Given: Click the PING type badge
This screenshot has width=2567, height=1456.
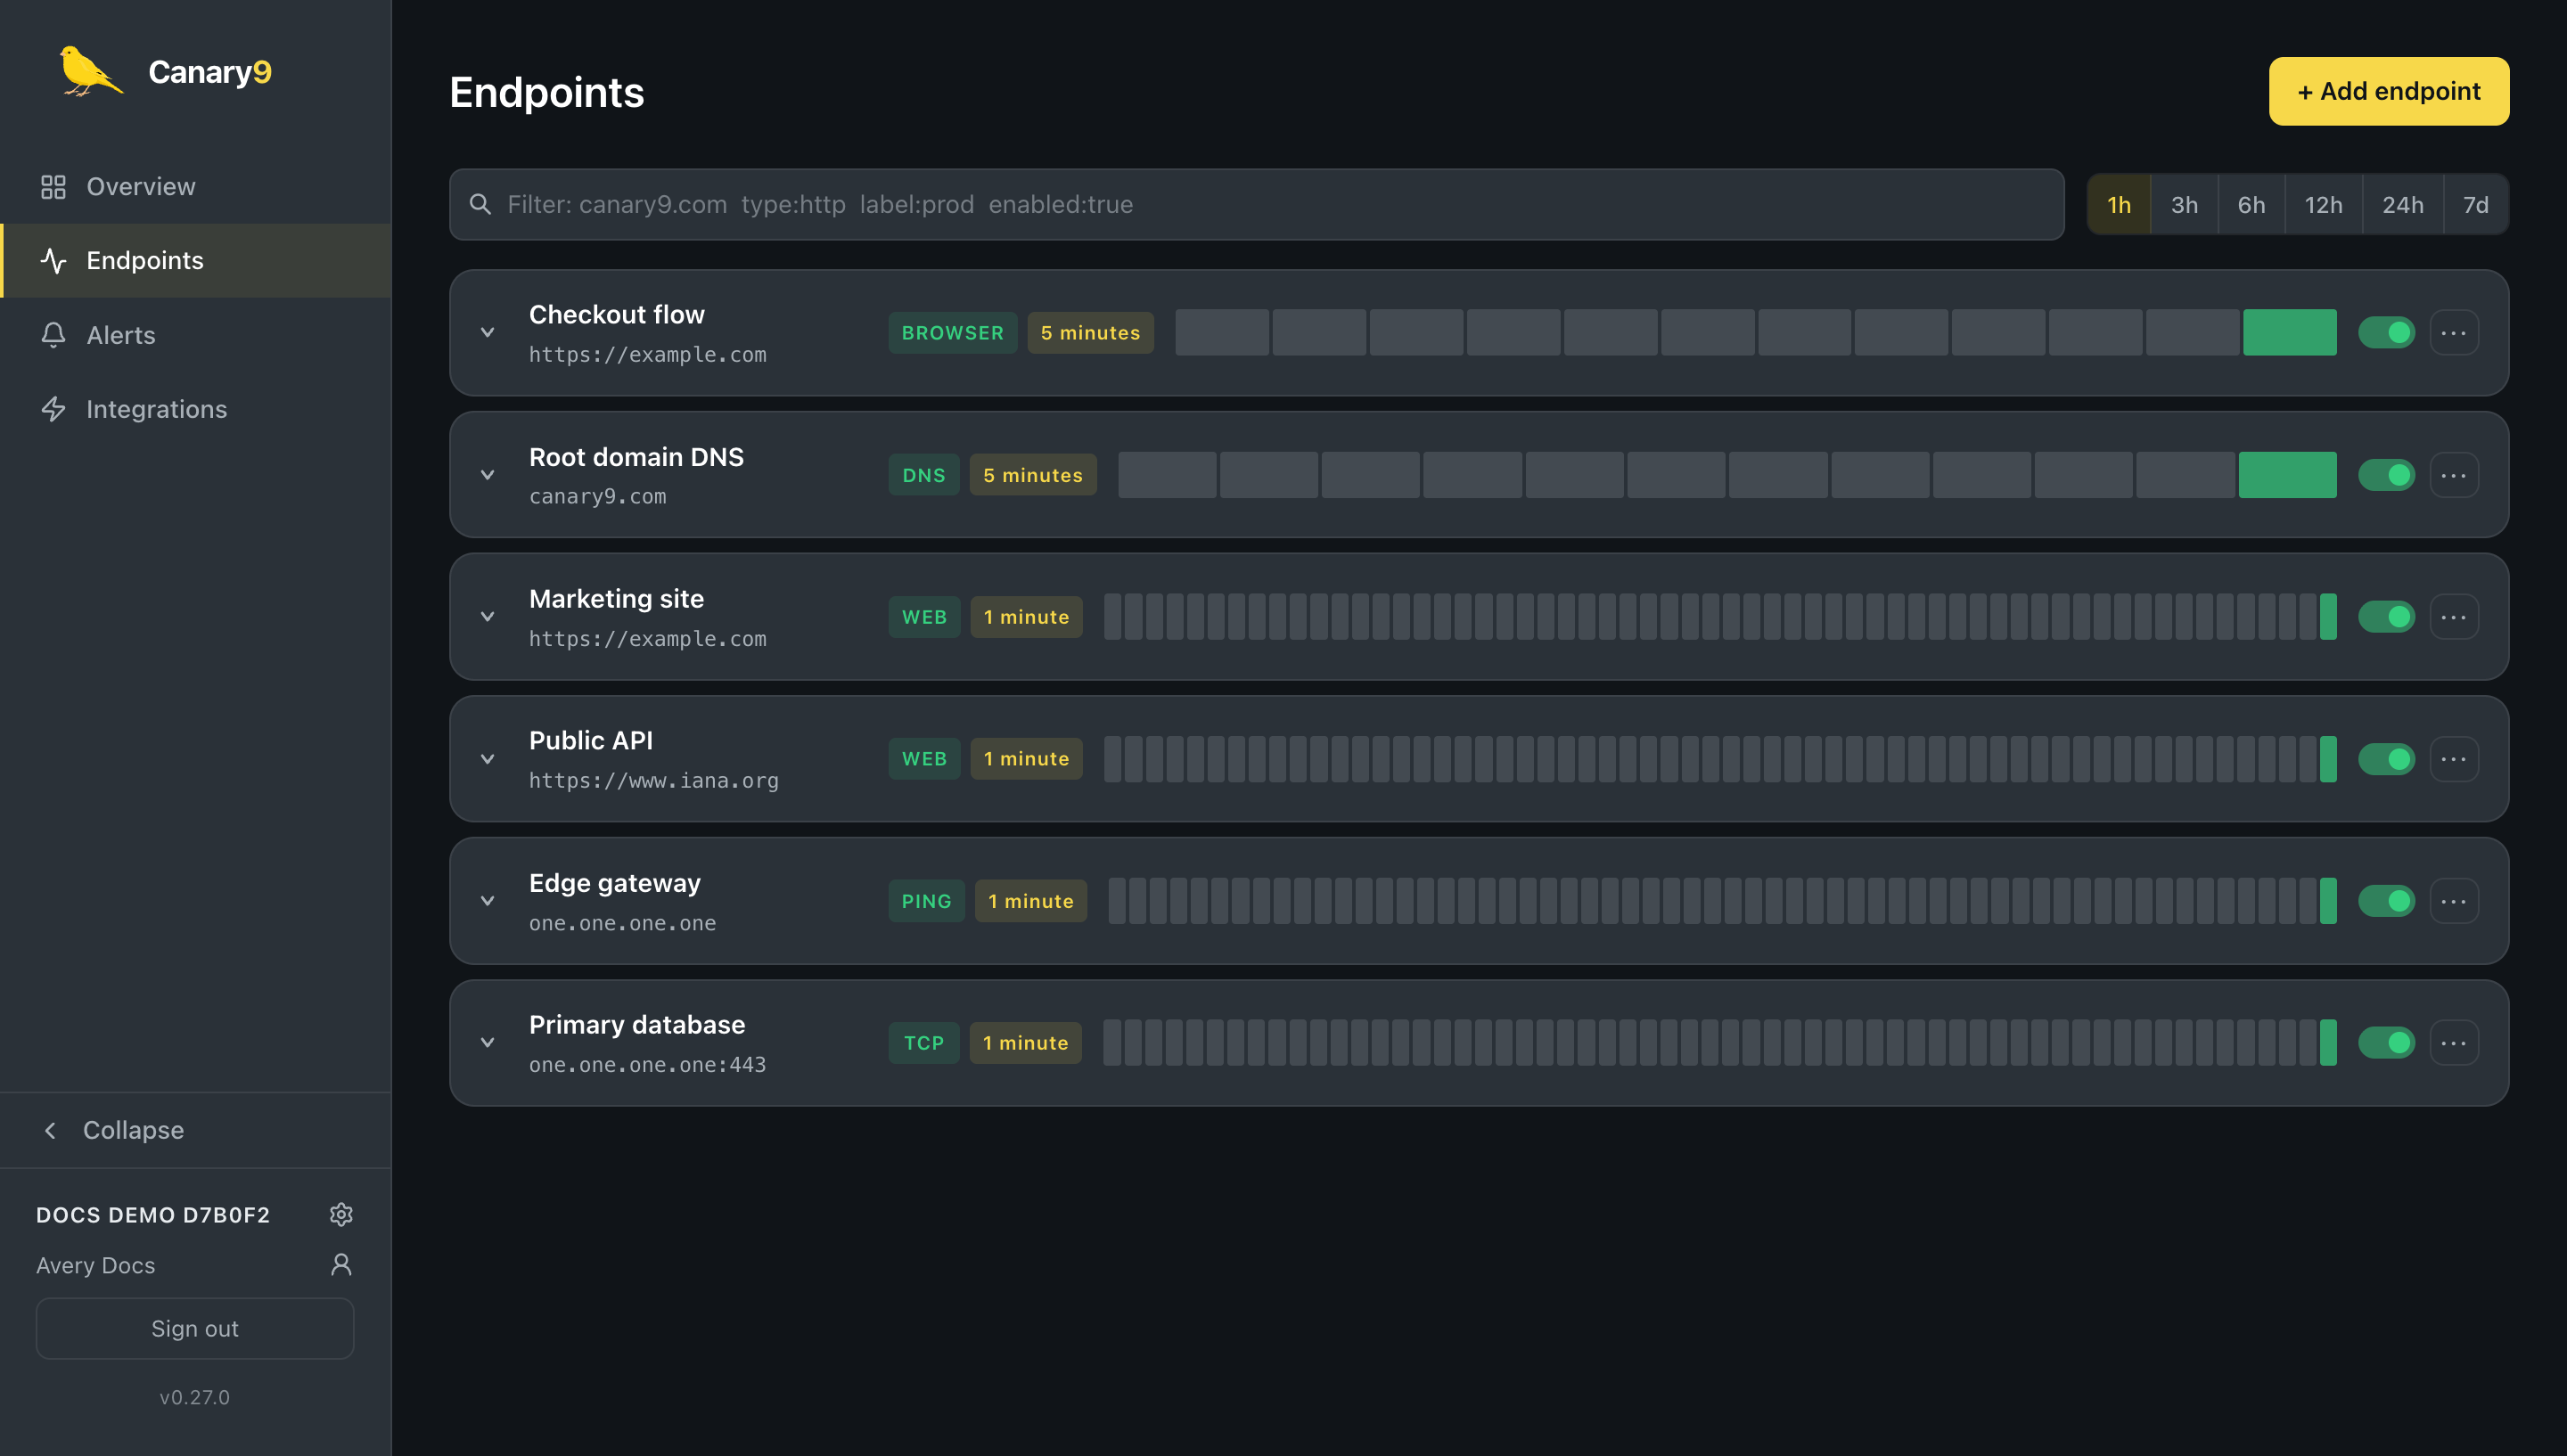Looking at the screenshot, I should [926, 901].
